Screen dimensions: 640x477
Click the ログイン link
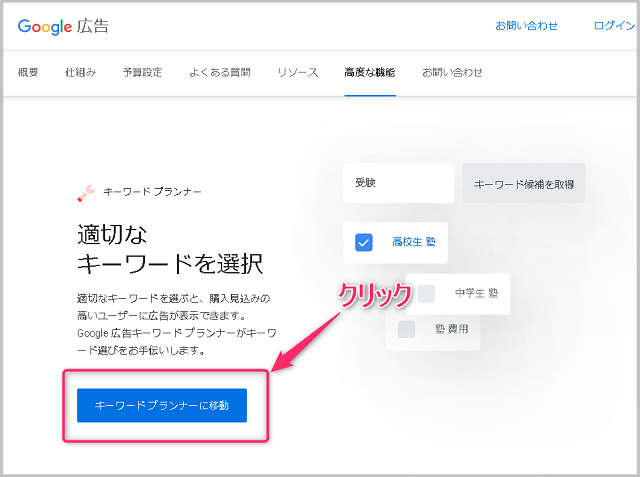(x=614, y=26)
